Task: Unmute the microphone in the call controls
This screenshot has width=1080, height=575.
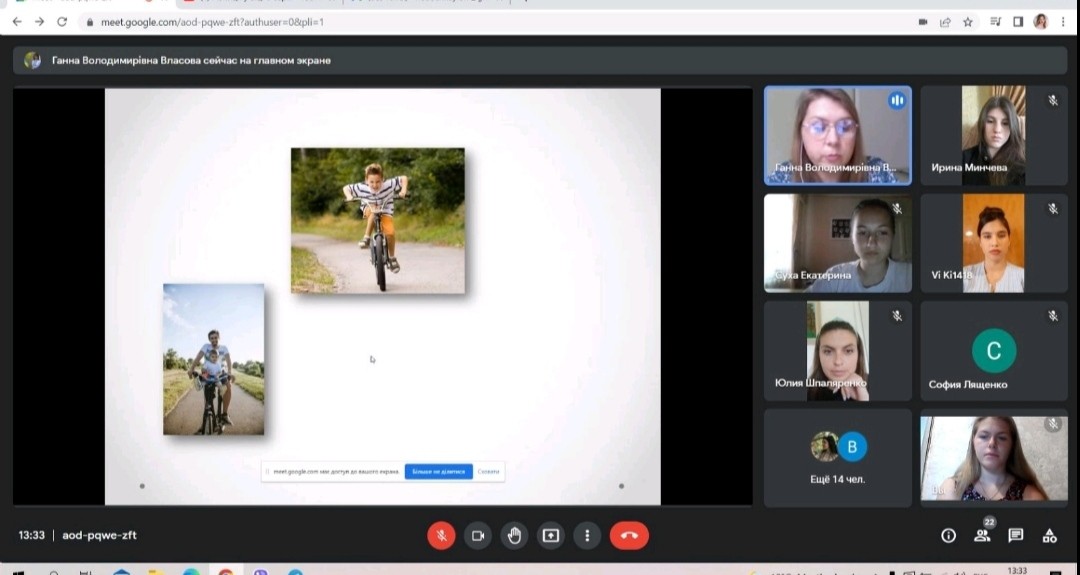Action: (x=441, y=536)
